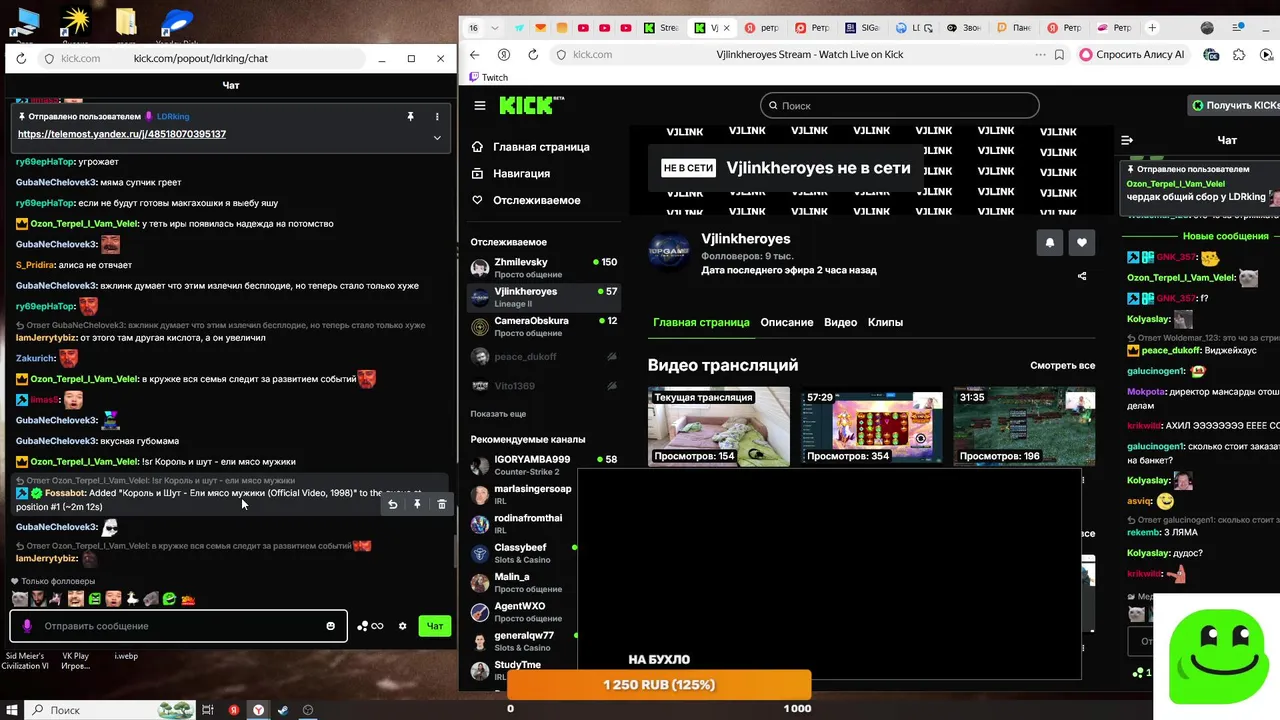The image size is (1280, 720).
Task: Click Получить KICKs button
Action: pyautogui.click(x=1235, y=105)
